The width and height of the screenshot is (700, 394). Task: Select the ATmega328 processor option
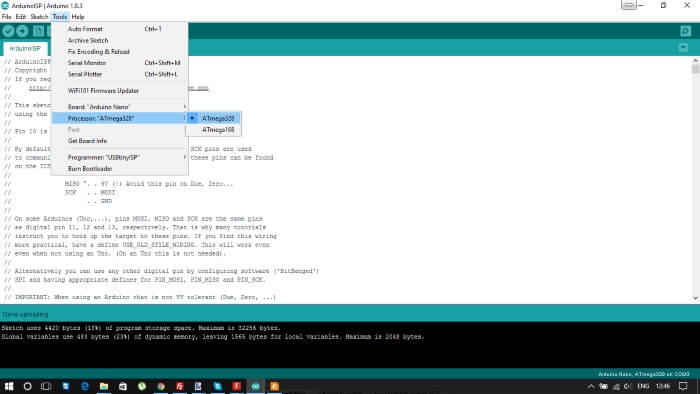click(x=213, y=118)
